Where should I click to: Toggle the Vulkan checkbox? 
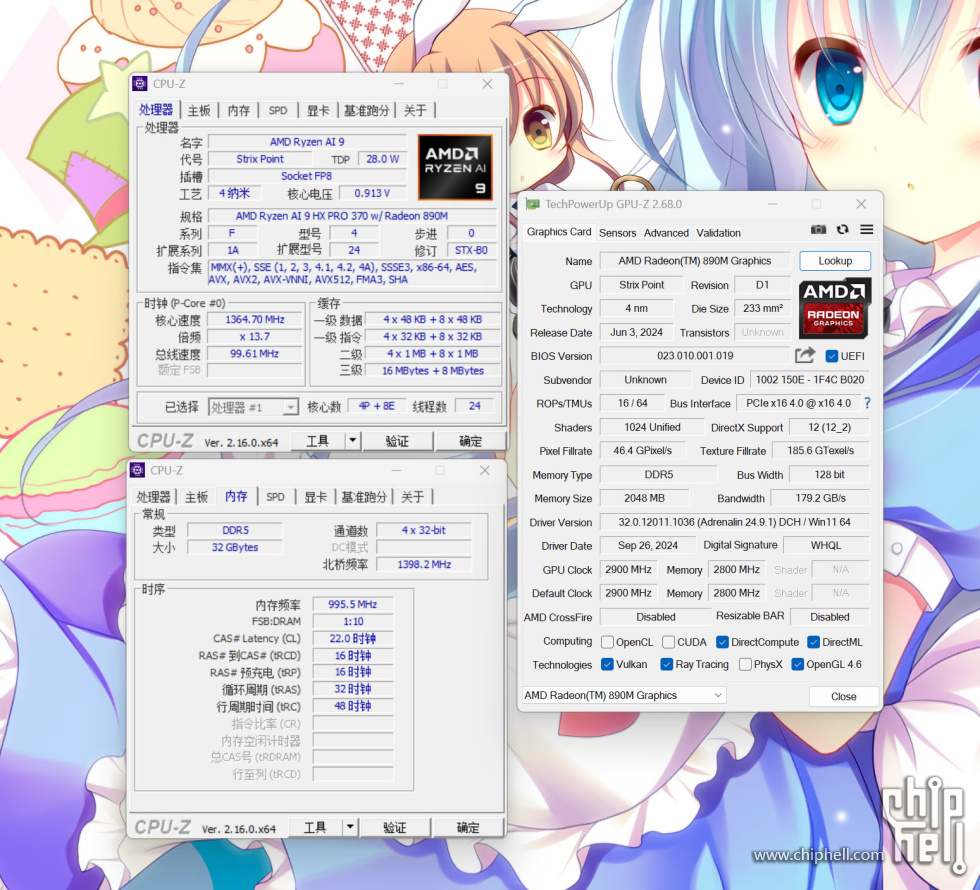pos(607,664)
